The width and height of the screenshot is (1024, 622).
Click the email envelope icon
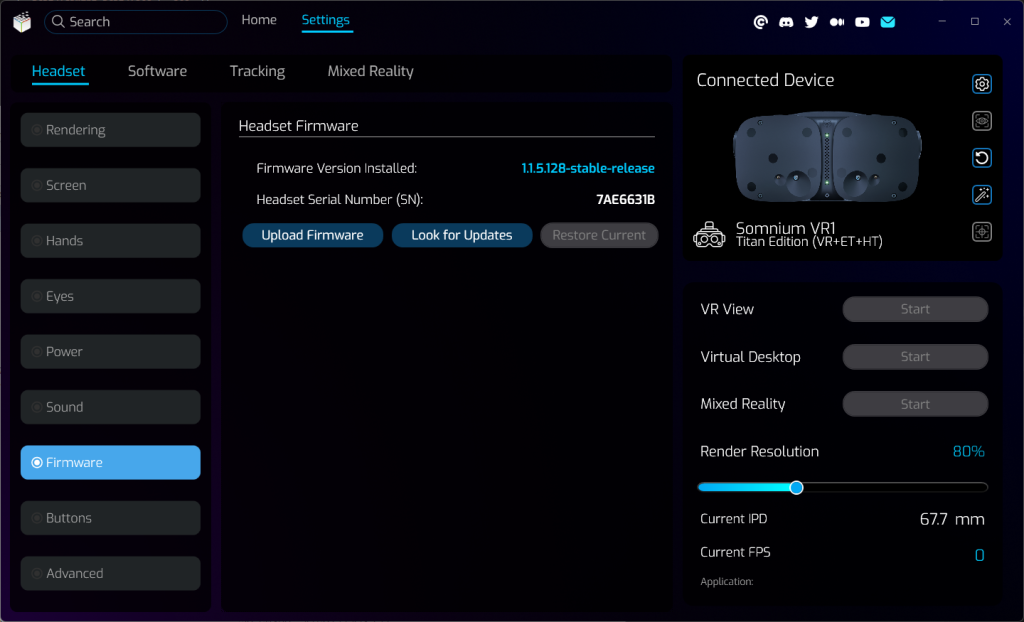click(x=887, y=22)
